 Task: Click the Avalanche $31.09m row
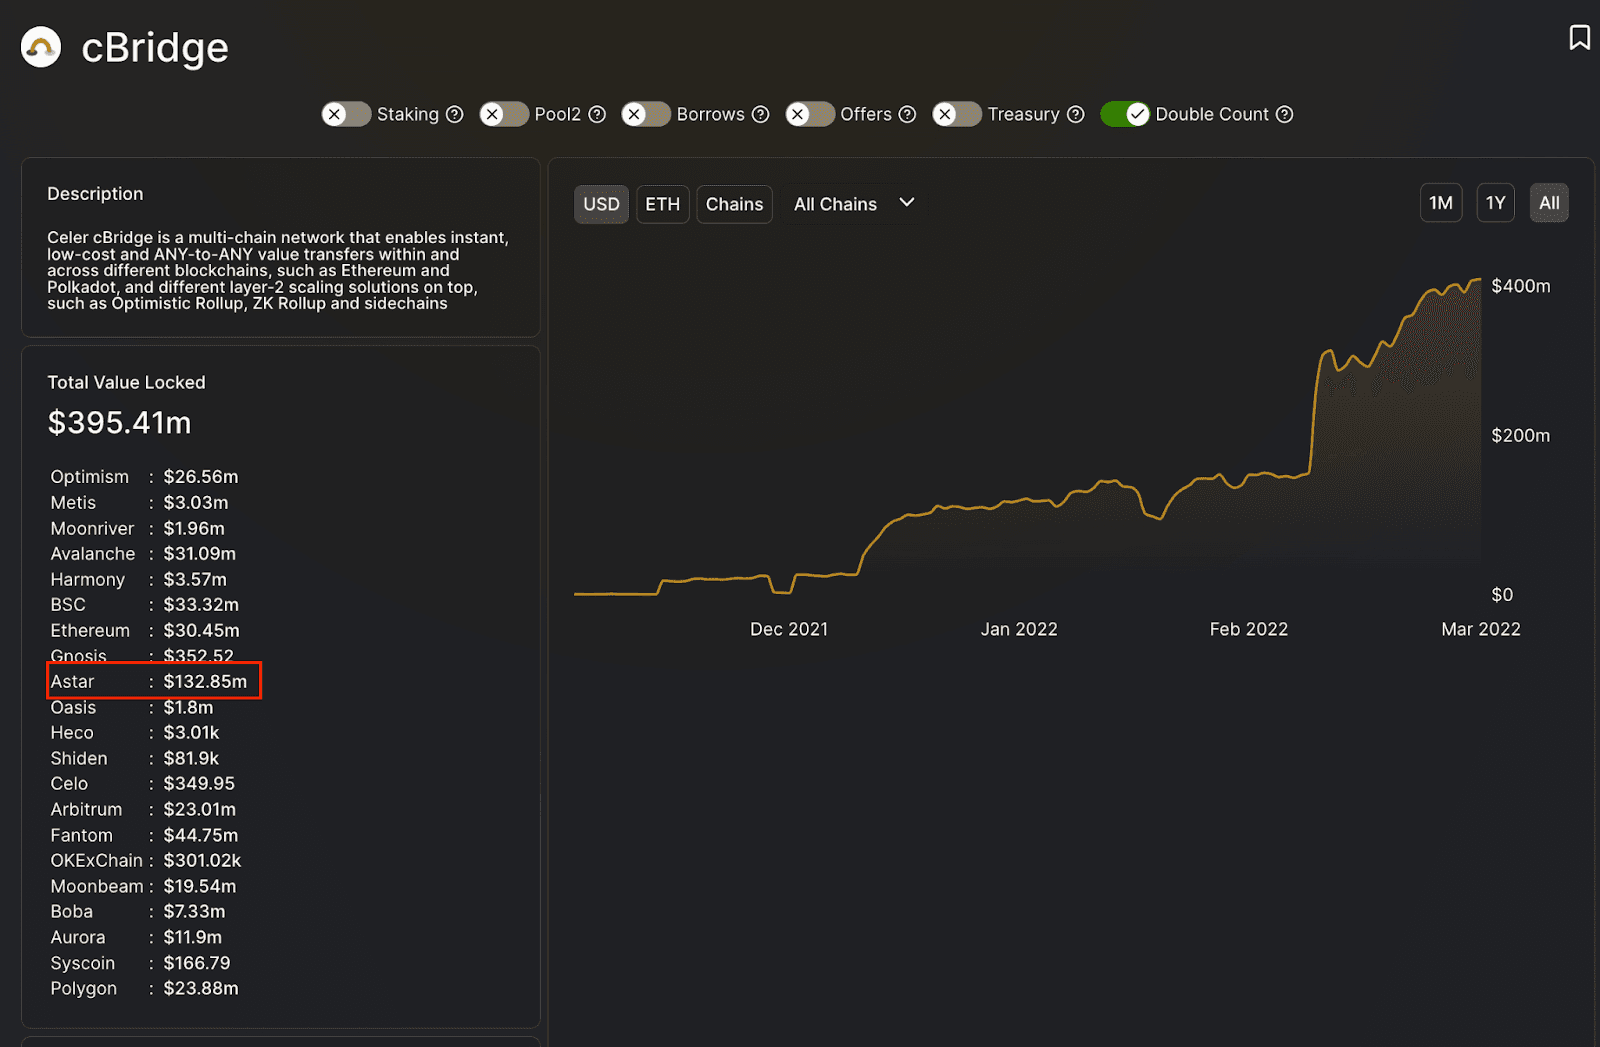[143, 554]
